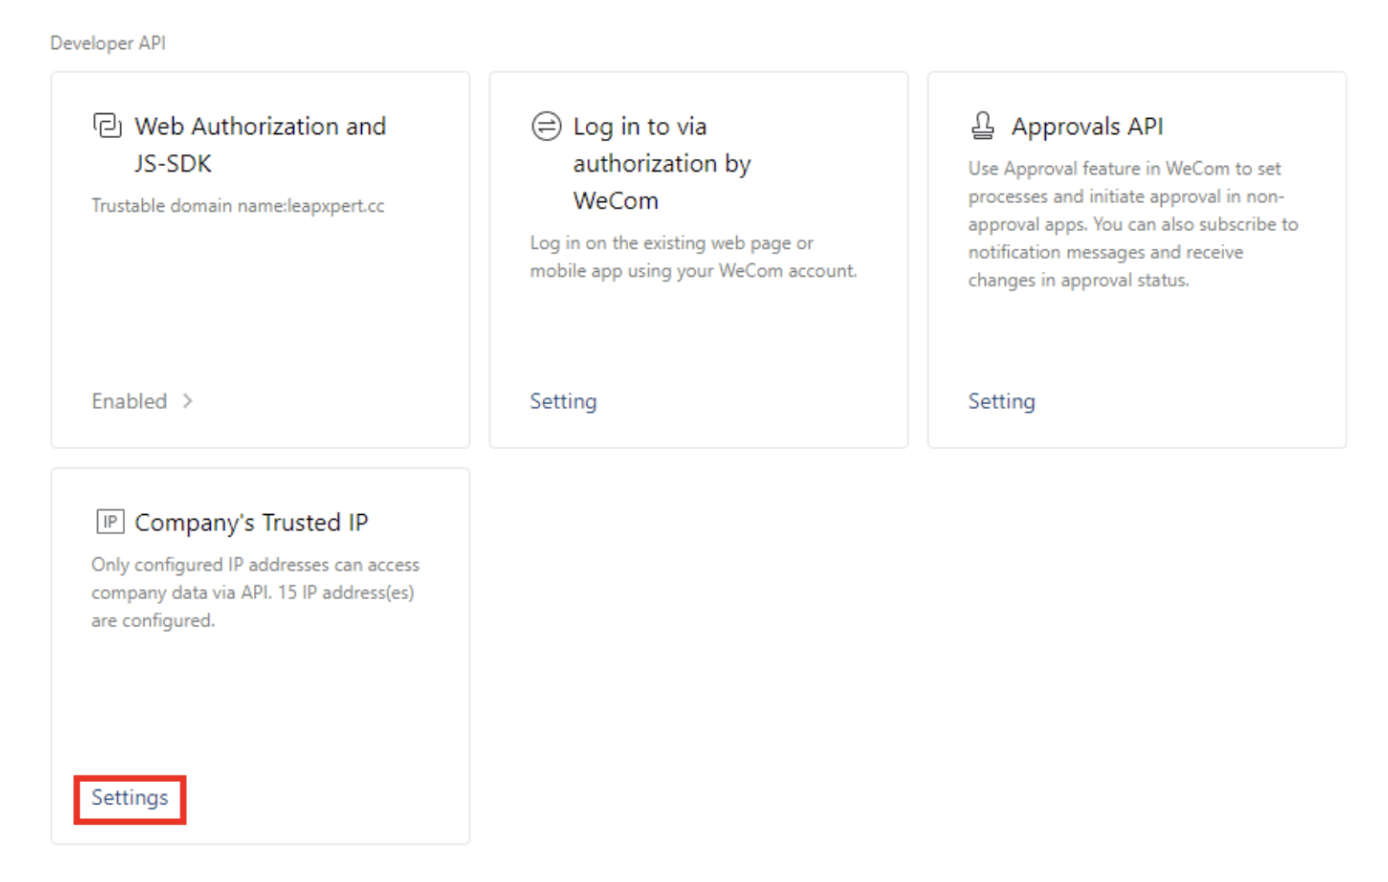
Task: Open the Enabled status link
Action: (x=129, y=401)
